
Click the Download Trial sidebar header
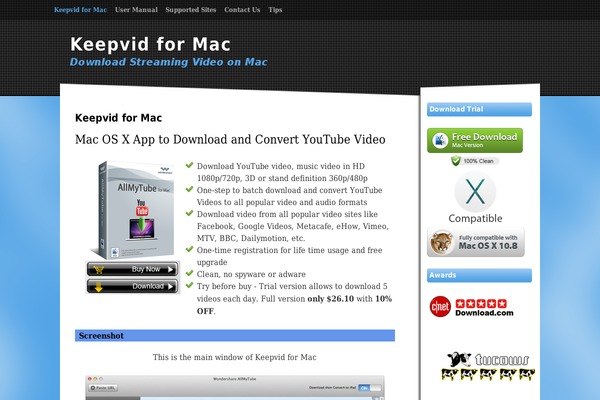point(479,109)
